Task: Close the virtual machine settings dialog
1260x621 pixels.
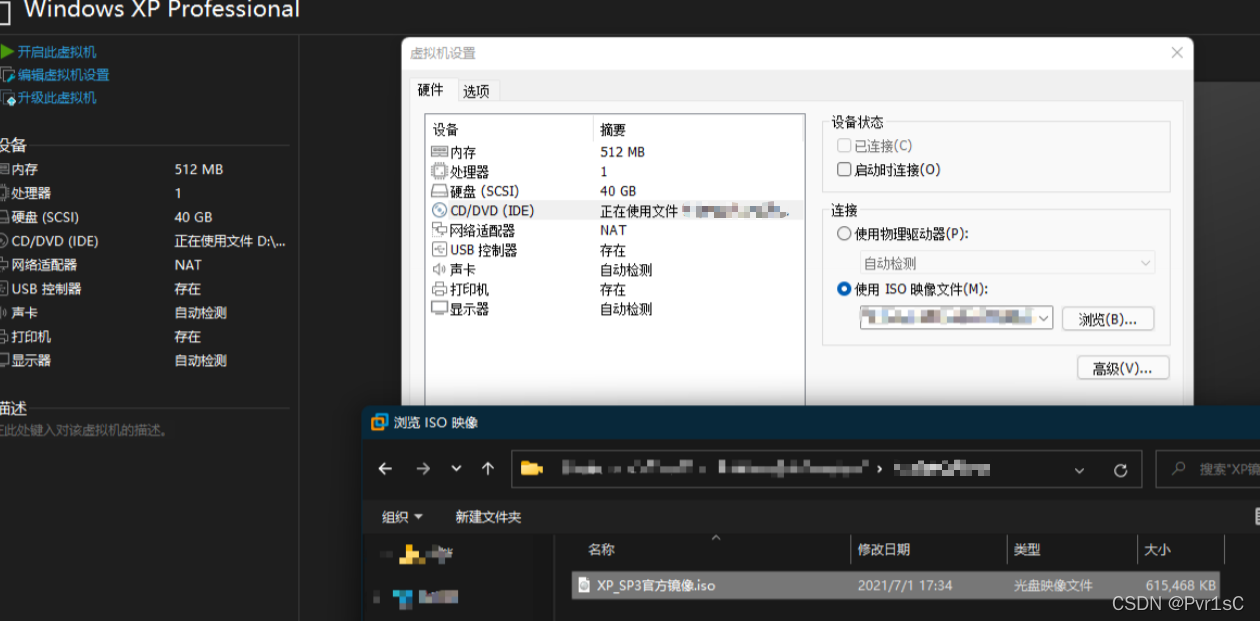Action: 1175,53
